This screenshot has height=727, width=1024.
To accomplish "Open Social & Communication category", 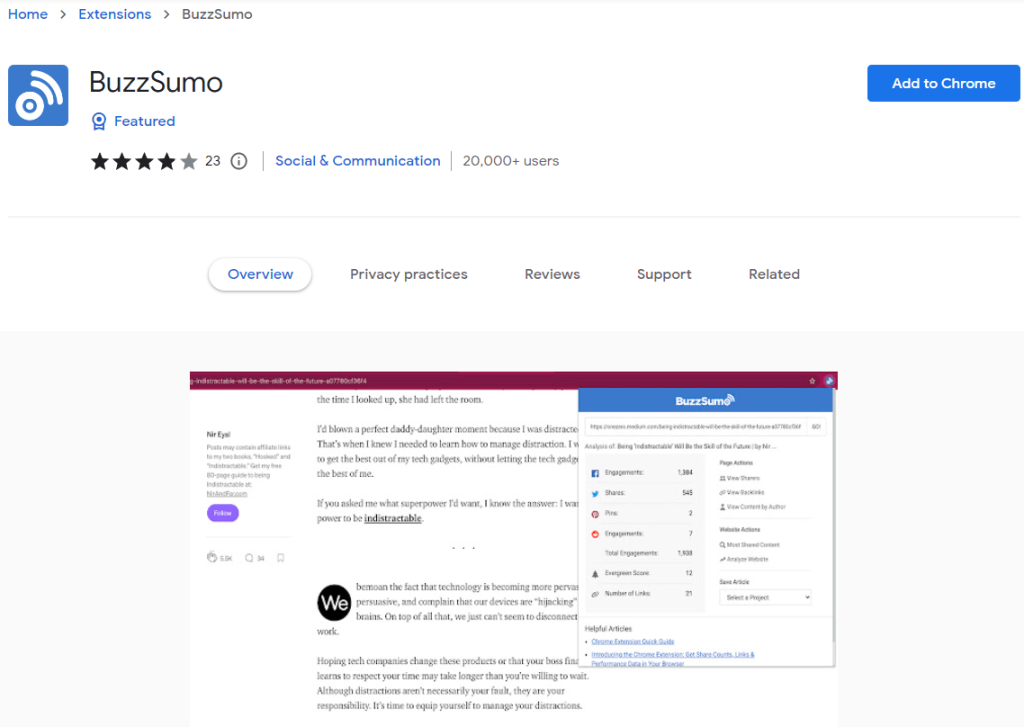I will (x=357, y=161).
